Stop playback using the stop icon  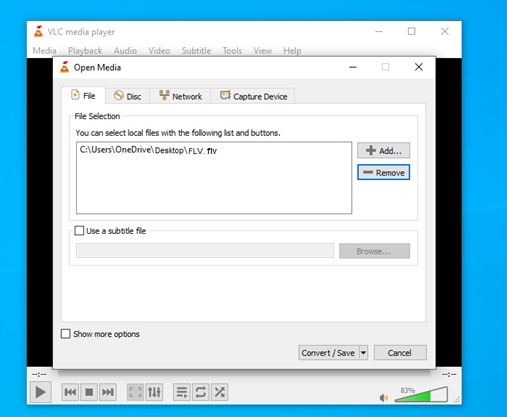(89, 392)
